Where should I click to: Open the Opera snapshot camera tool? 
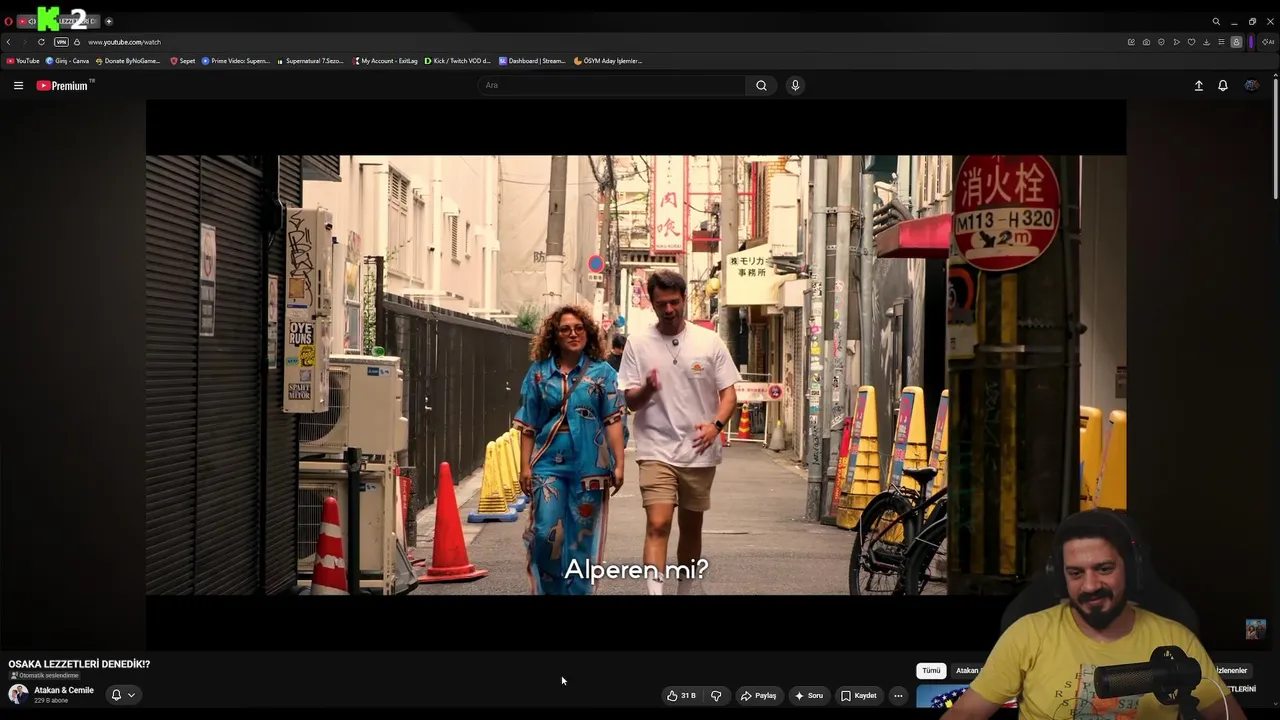(x=1146, y=42)
